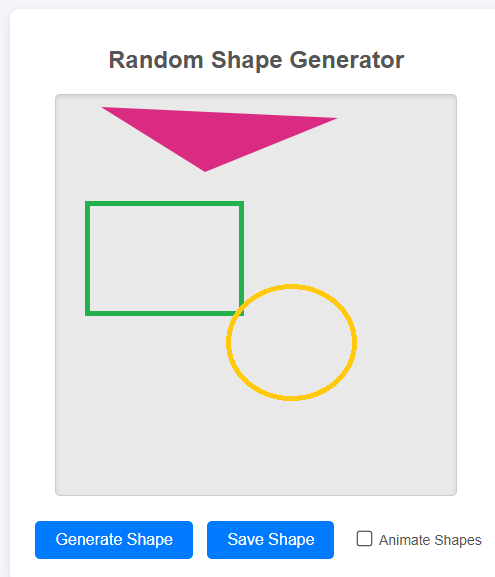
Task: Click the "Animate Shapes" label text
Action: pyautogui.click(x=430, y=540)
